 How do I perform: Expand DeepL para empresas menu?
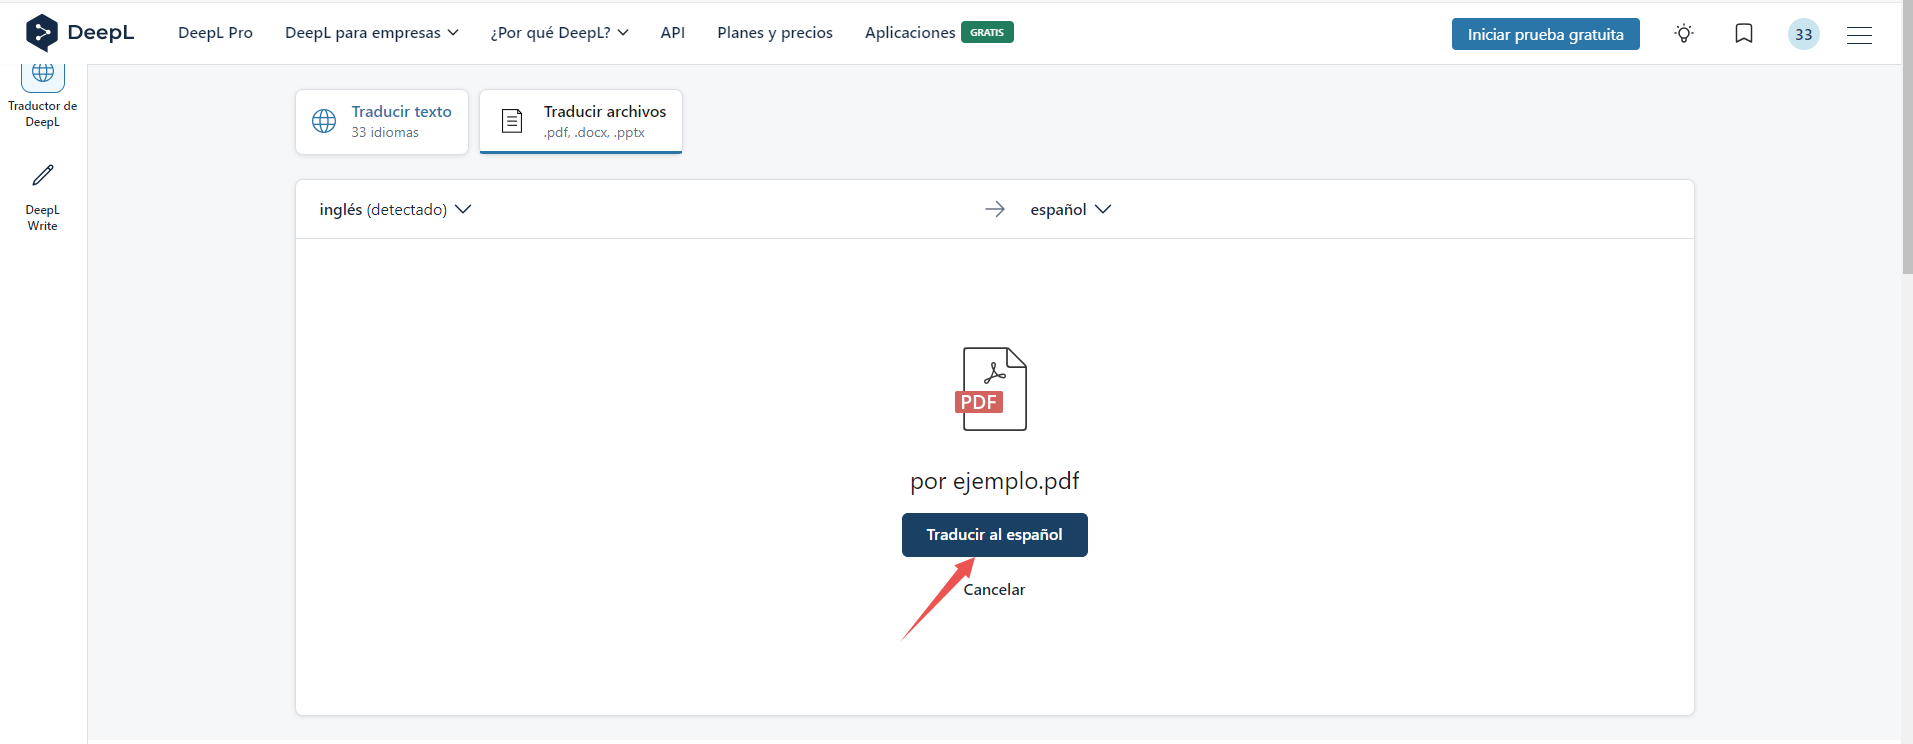tap(372, 33)
